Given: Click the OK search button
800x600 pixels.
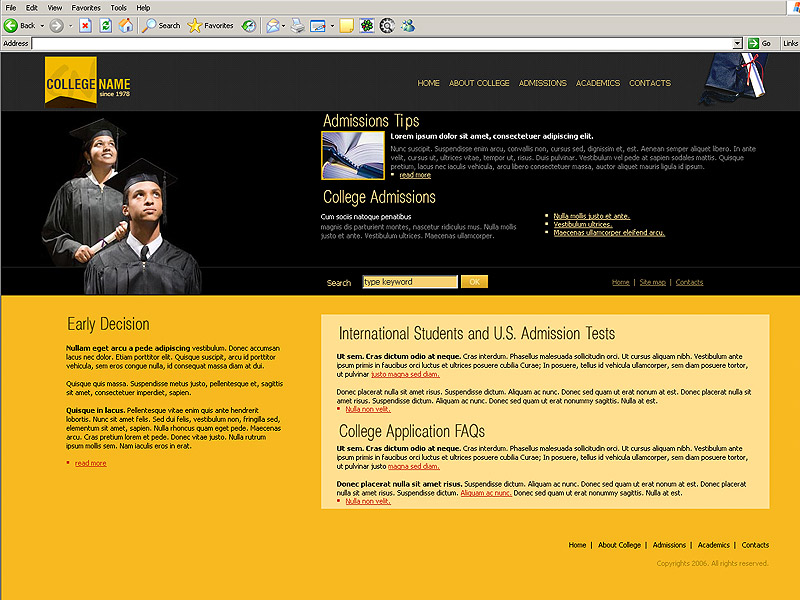Looking at the screenshot, I should click(x=475, y=282).
